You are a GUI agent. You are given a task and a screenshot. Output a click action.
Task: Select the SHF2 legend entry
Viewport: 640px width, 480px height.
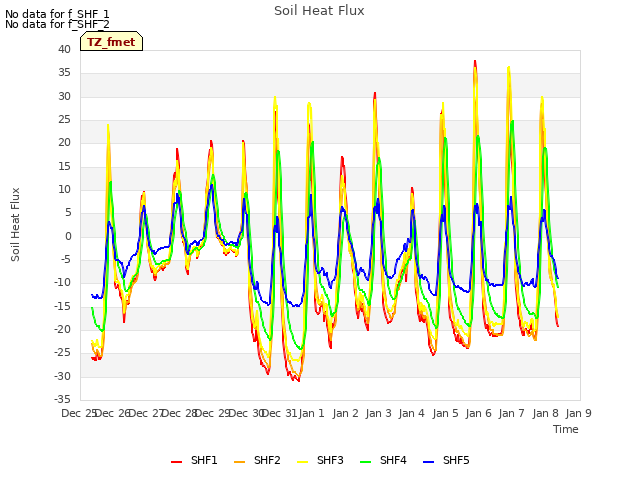tap(257, 460)
